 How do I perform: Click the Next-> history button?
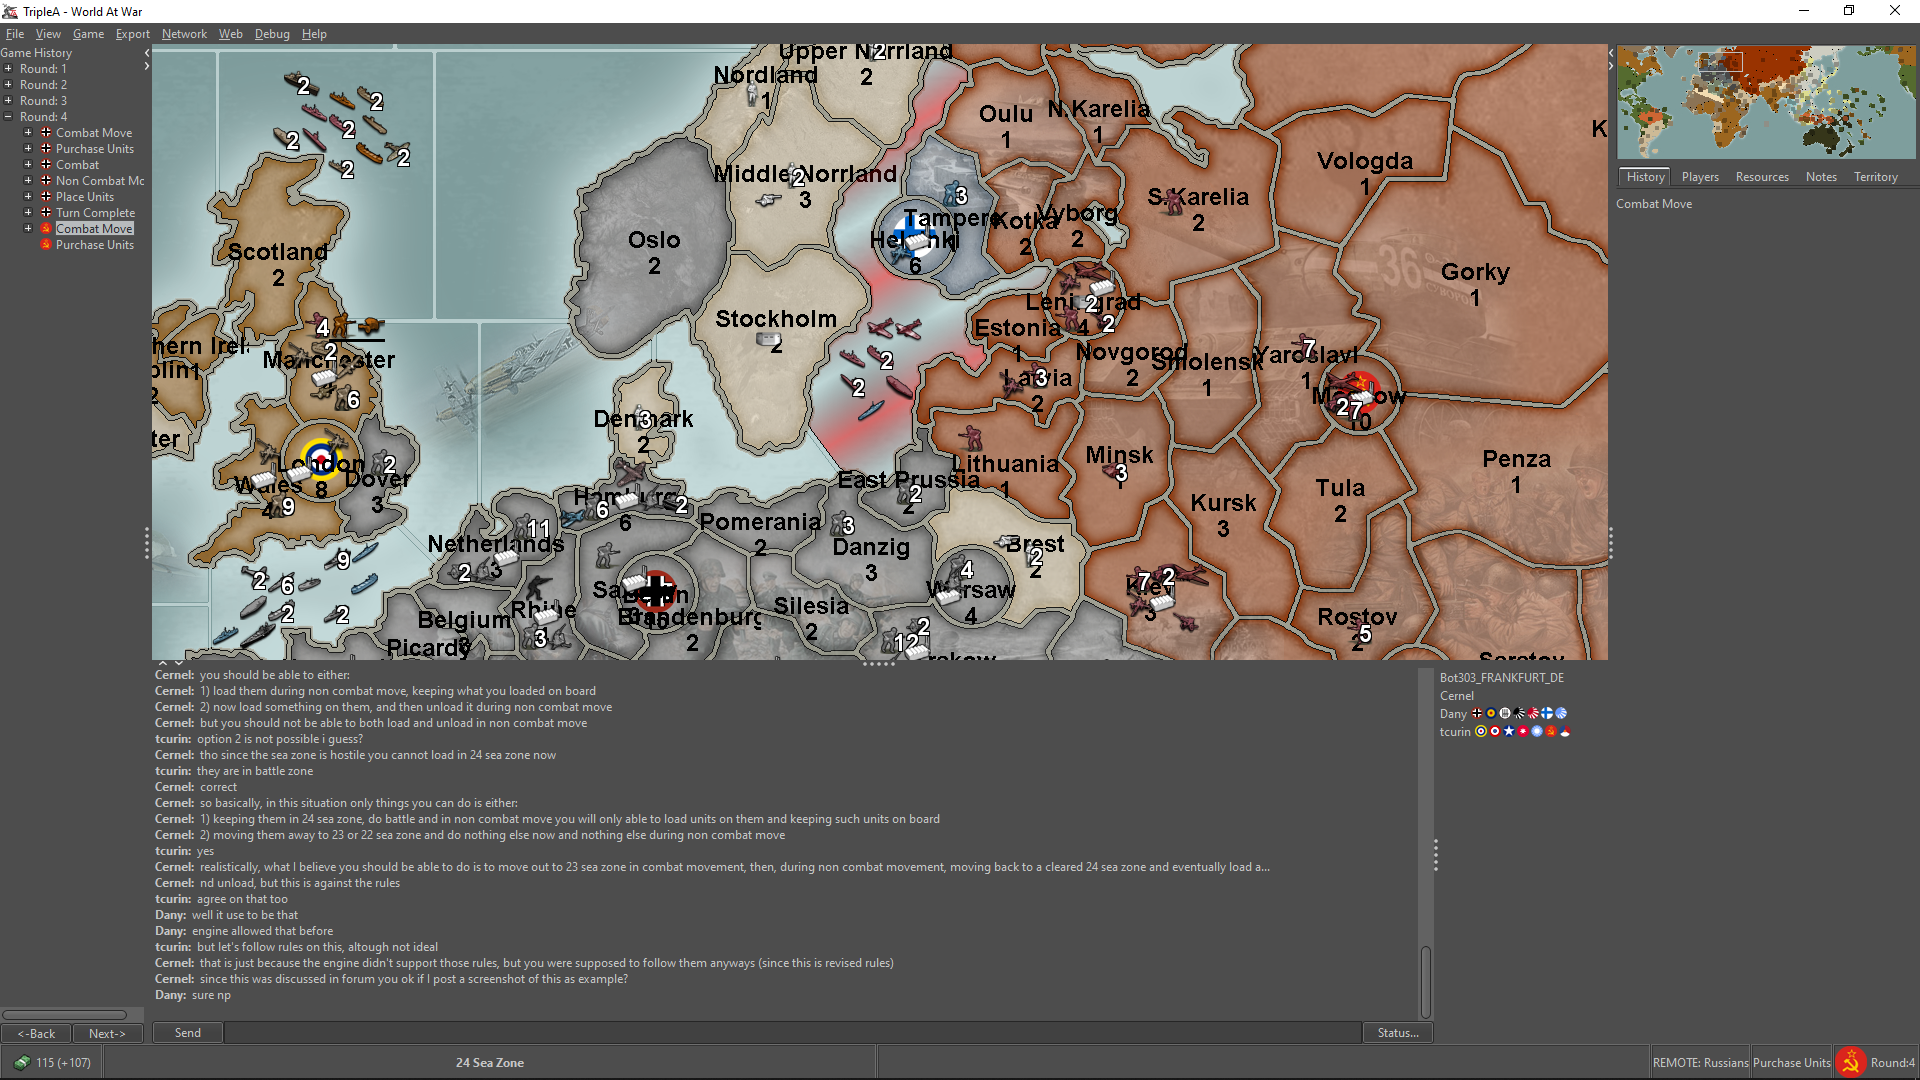click(x=107, y=1033)
